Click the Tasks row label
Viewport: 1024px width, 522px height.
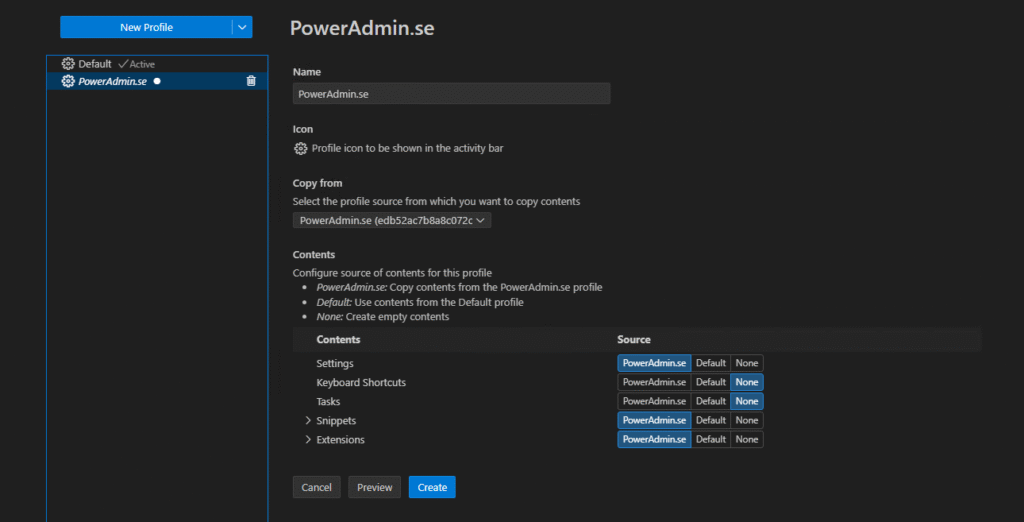[x=328, y=401]
